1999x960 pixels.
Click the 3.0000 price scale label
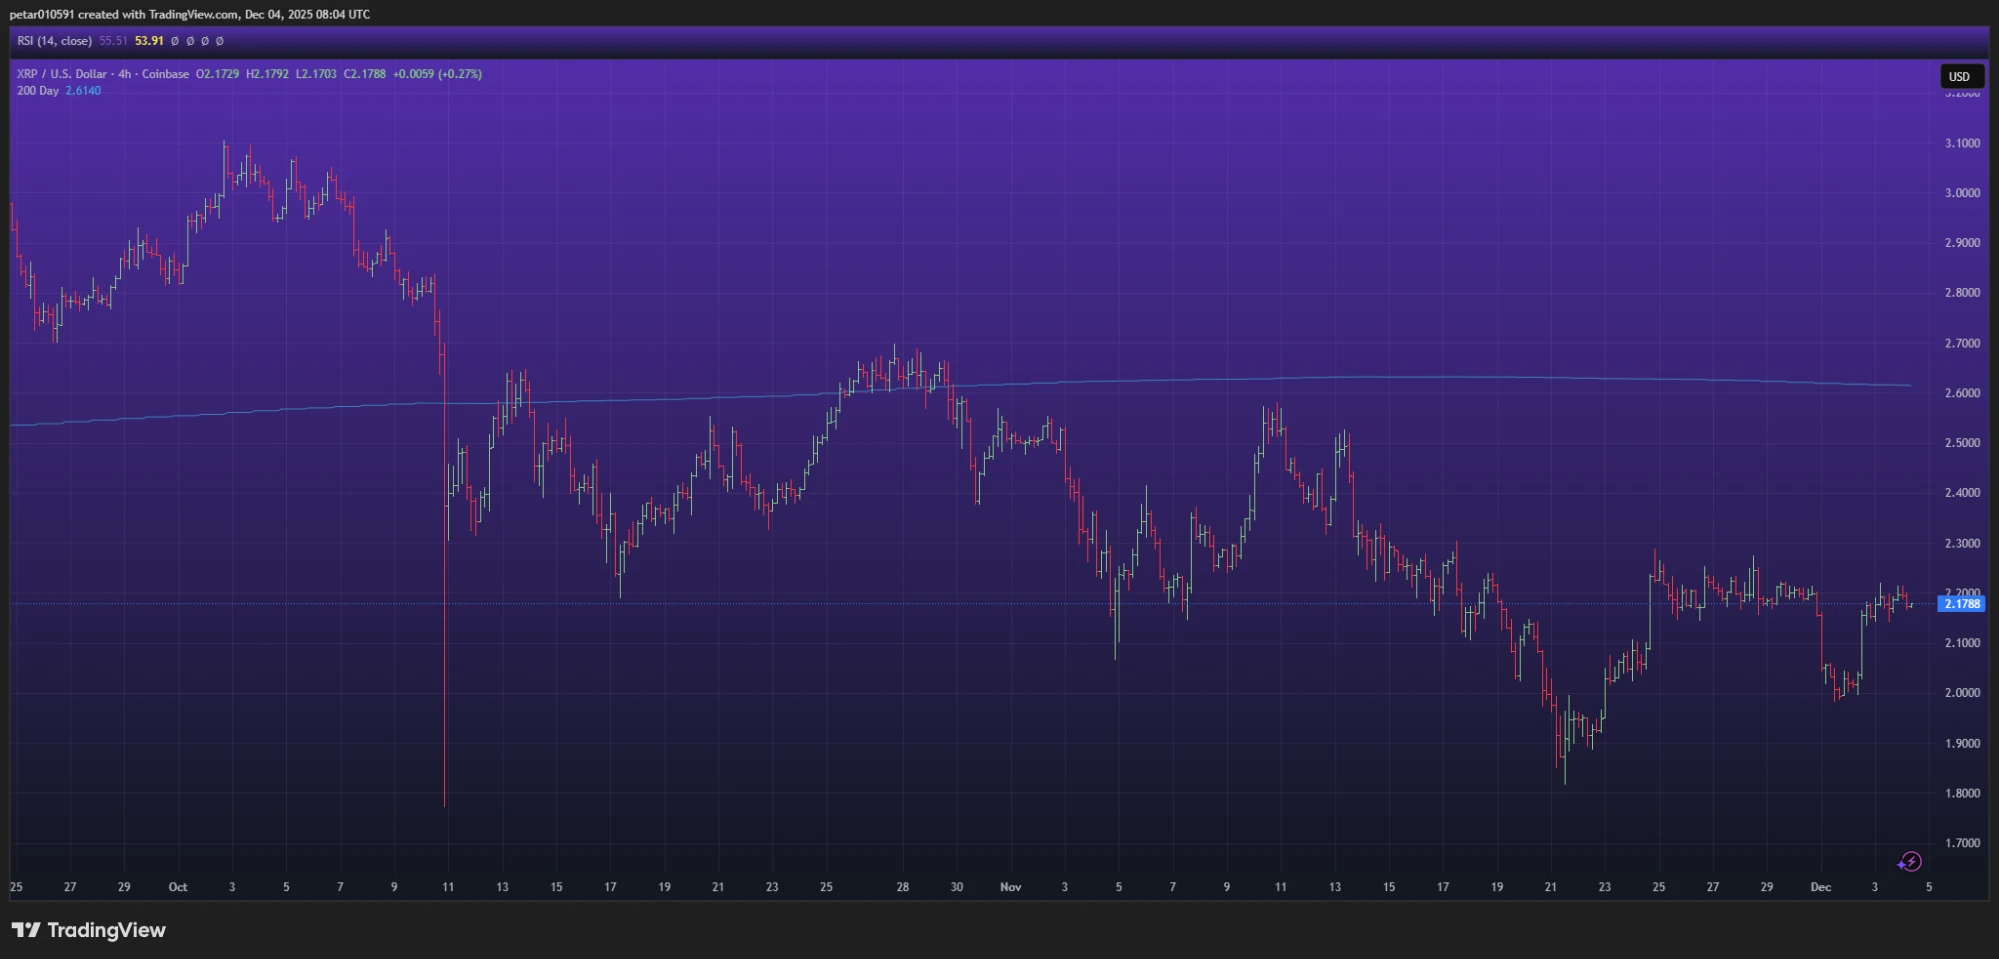tap(1961, 193)
